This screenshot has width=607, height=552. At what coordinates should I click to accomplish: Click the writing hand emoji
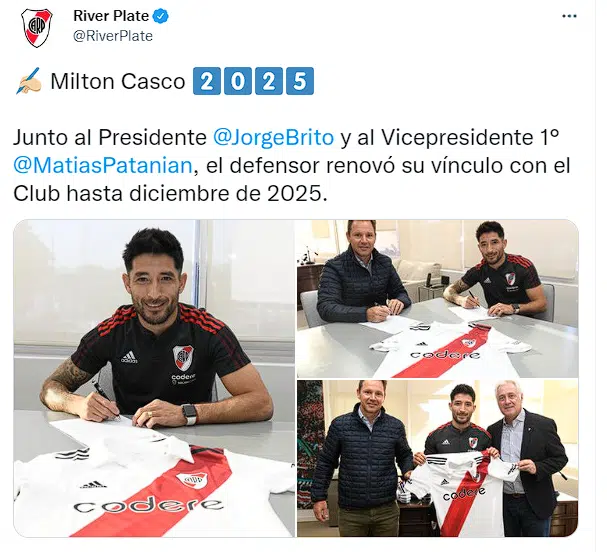[x=28, y=81]
